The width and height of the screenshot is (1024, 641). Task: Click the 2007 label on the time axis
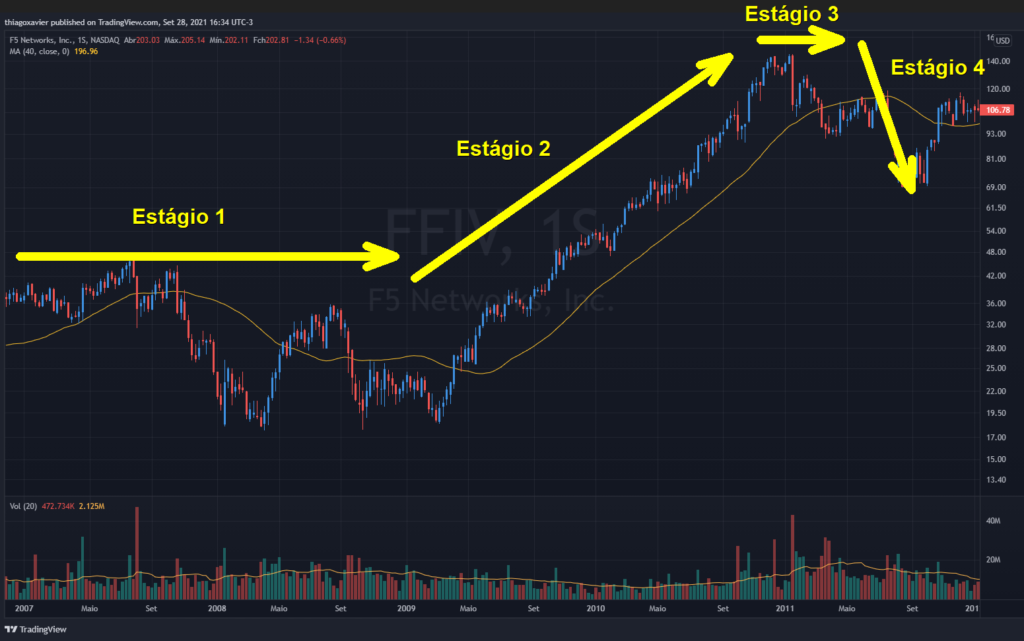[24, 608]
